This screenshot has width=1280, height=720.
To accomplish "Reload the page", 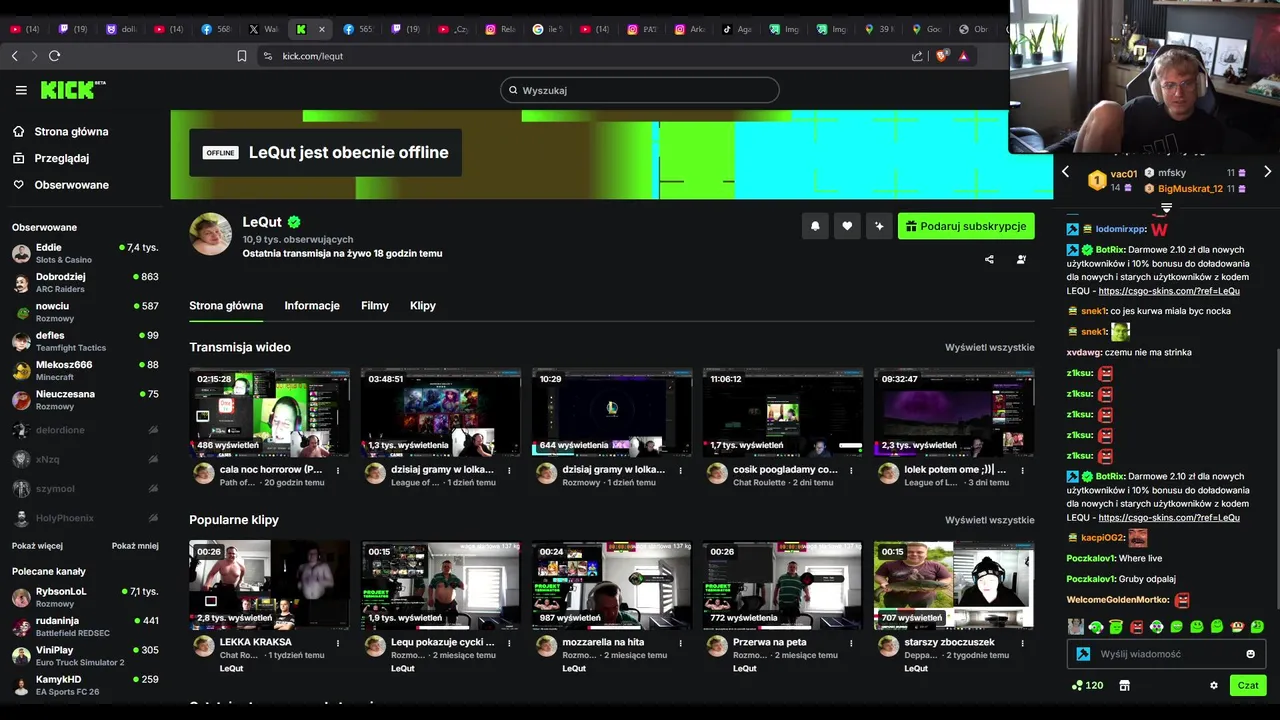I will (x=55, y=56).
